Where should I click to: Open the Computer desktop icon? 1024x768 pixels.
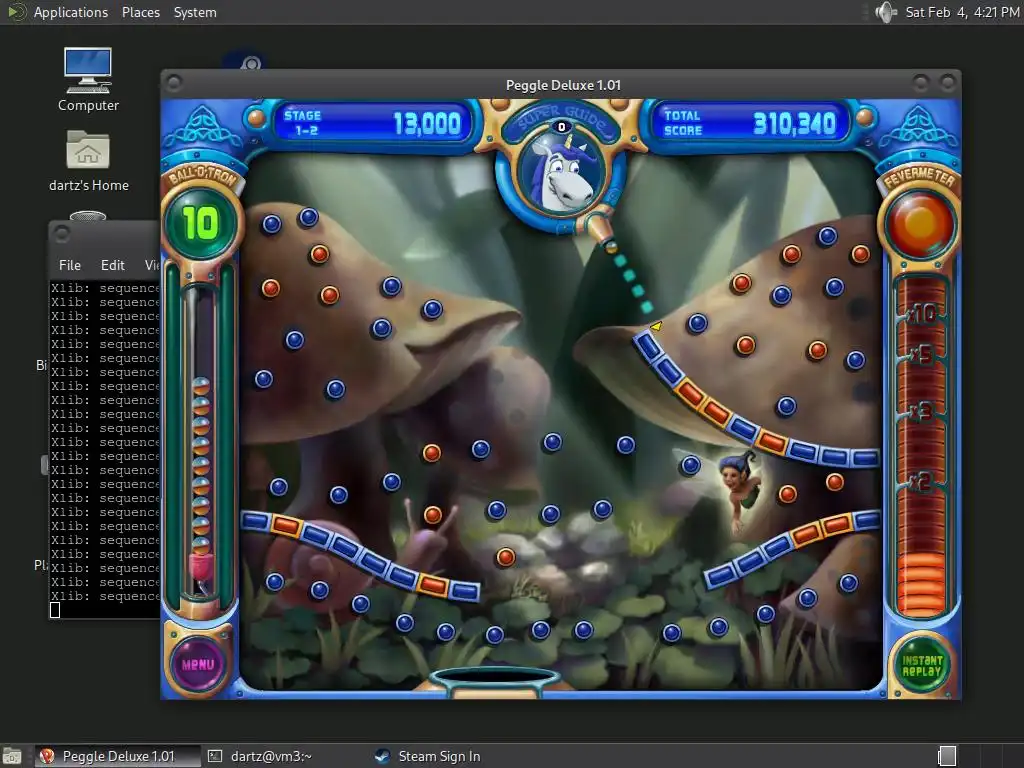coord(88,80)
